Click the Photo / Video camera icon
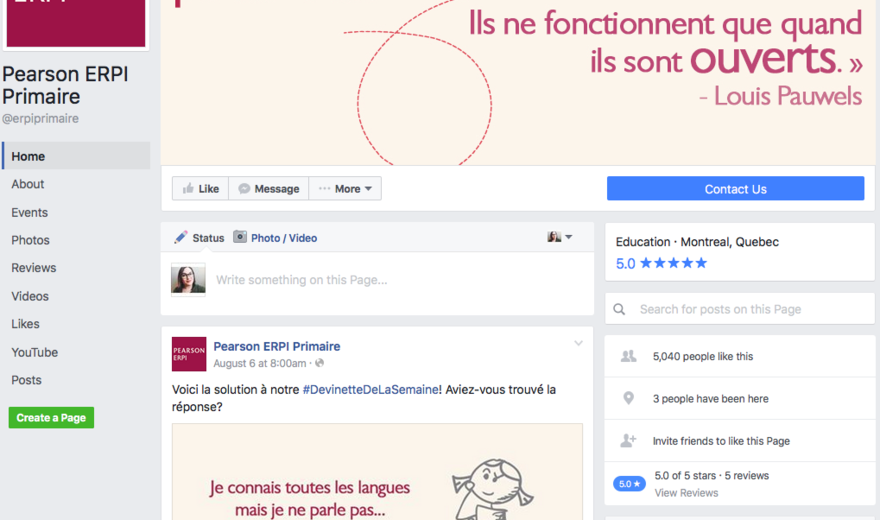Viewport: 880px width, 520px height. pyautogui.click(x=240, y=237)
